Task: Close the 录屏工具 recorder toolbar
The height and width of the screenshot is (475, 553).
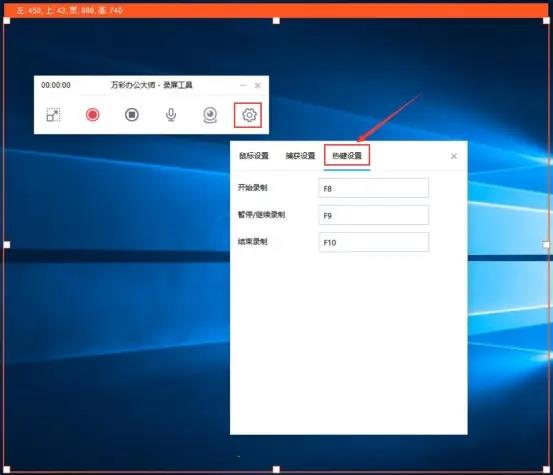Action: tap(258, 85)
